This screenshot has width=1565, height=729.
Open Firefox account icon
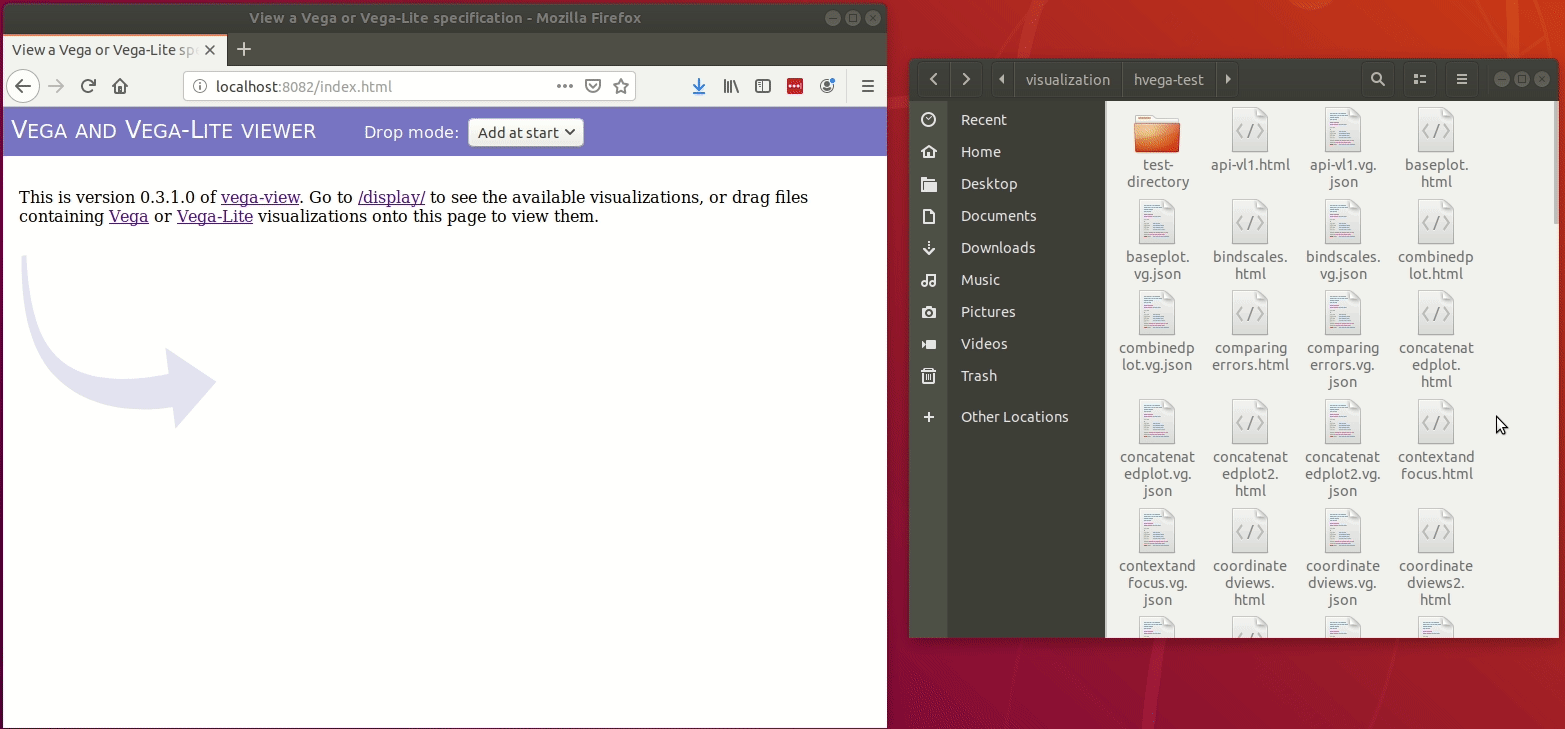(827, 86)
